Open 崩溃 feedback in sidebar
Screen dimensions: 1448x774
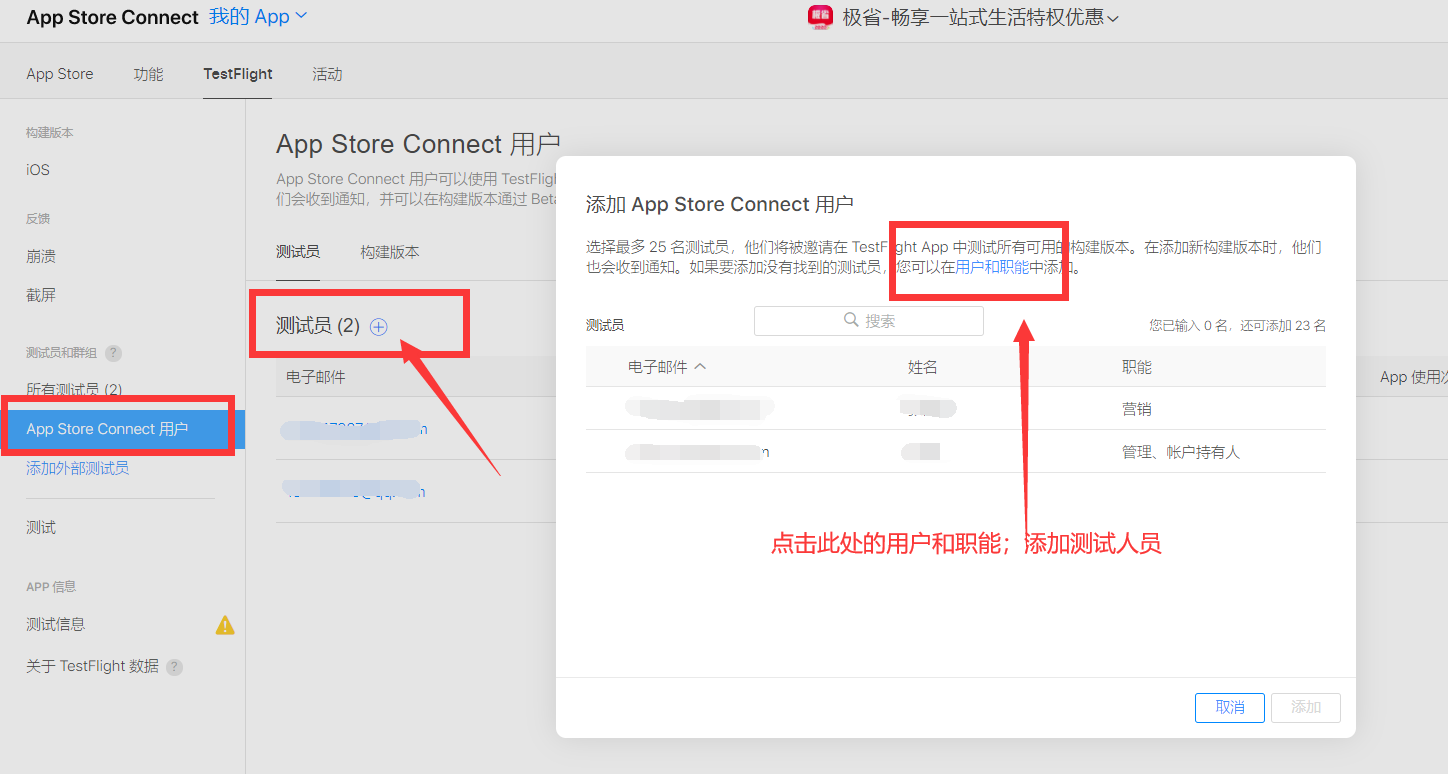(x=41, y=257)
